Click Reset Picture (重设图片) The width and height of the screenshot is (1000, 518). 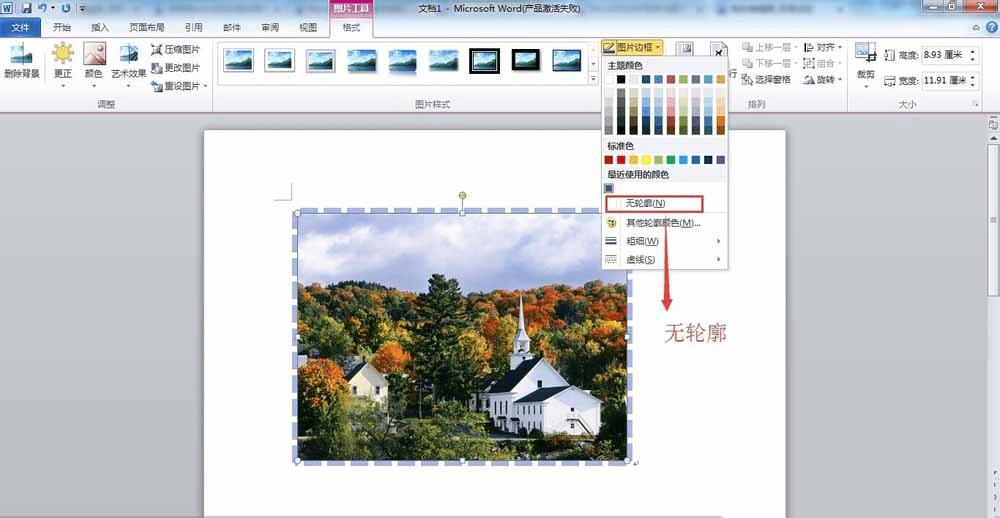[x=175, y=85]
